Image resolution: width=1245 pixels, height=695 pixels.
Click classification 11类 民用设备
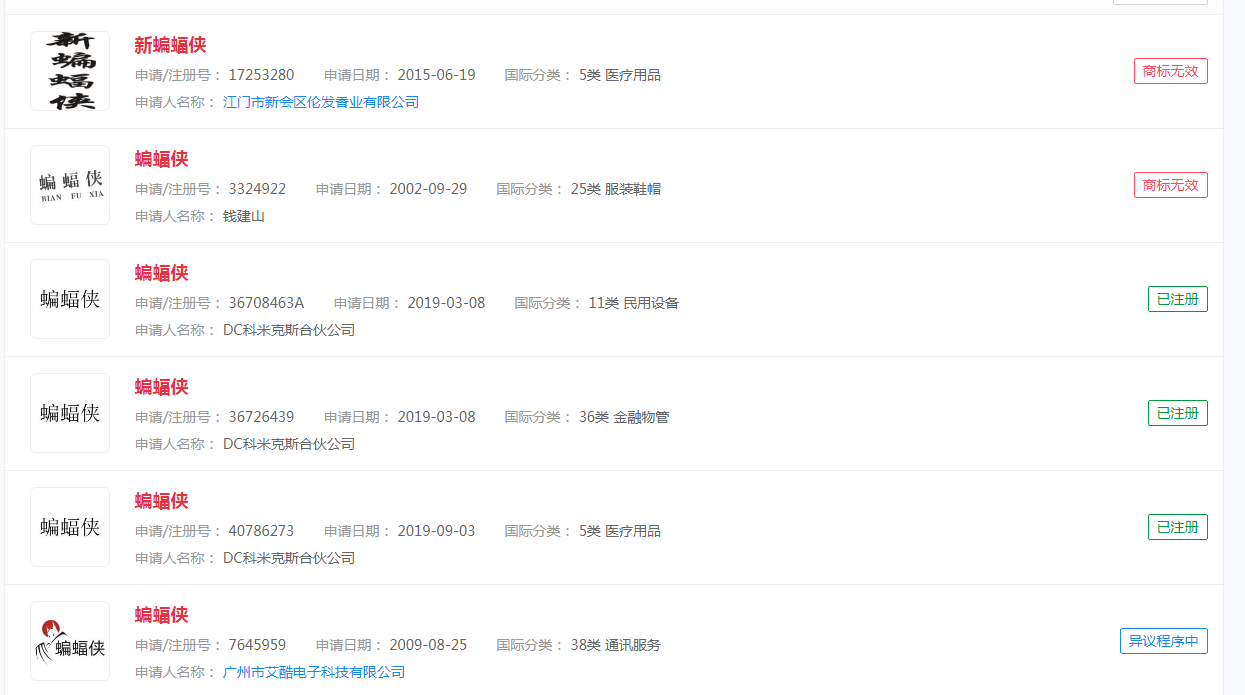[634, 303]
